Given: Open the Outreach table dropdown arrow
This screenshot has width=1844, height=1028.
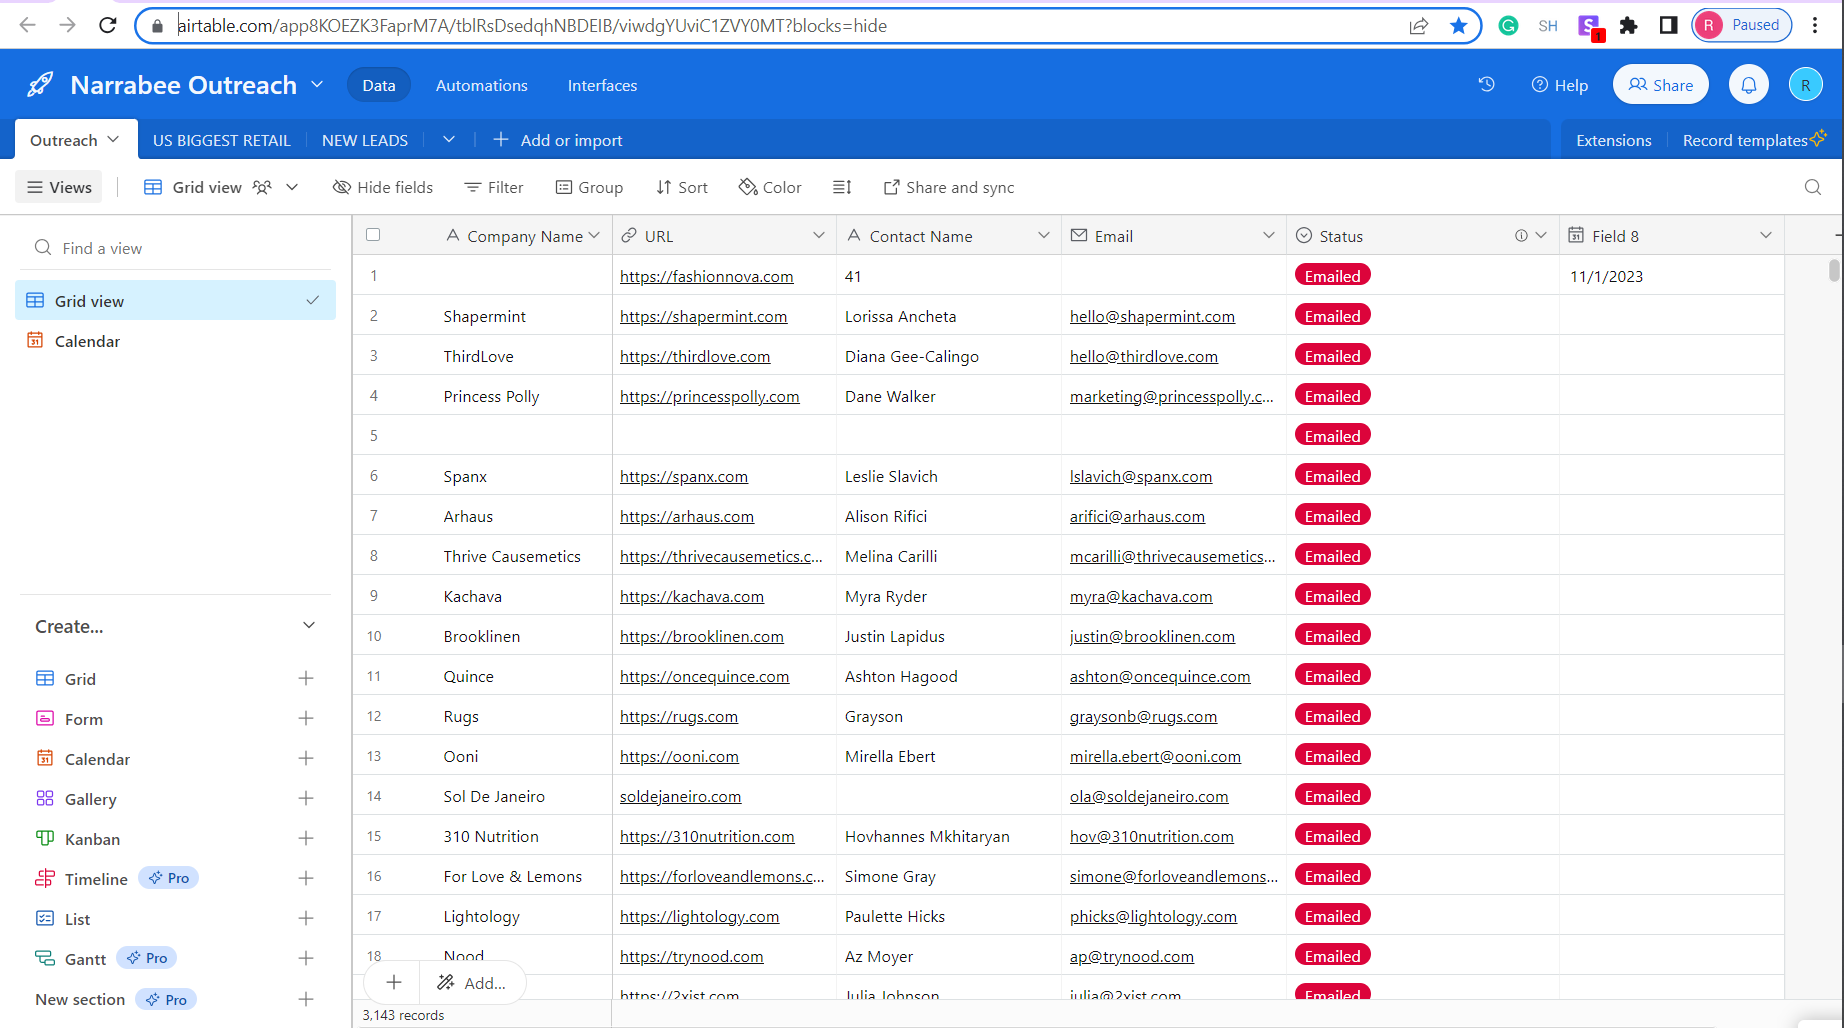Looking at the screenshot, I should [113, 139].
